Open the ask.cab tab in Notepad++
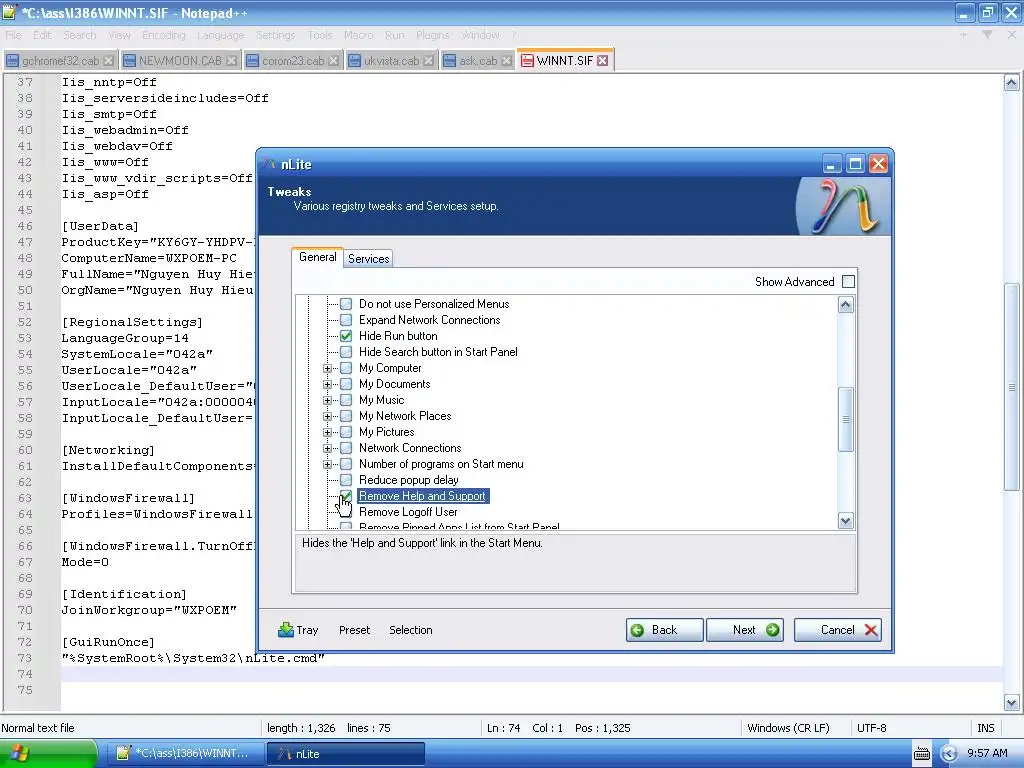Image resolution: width=1024 pixels, height=768 pixels. 477,61
